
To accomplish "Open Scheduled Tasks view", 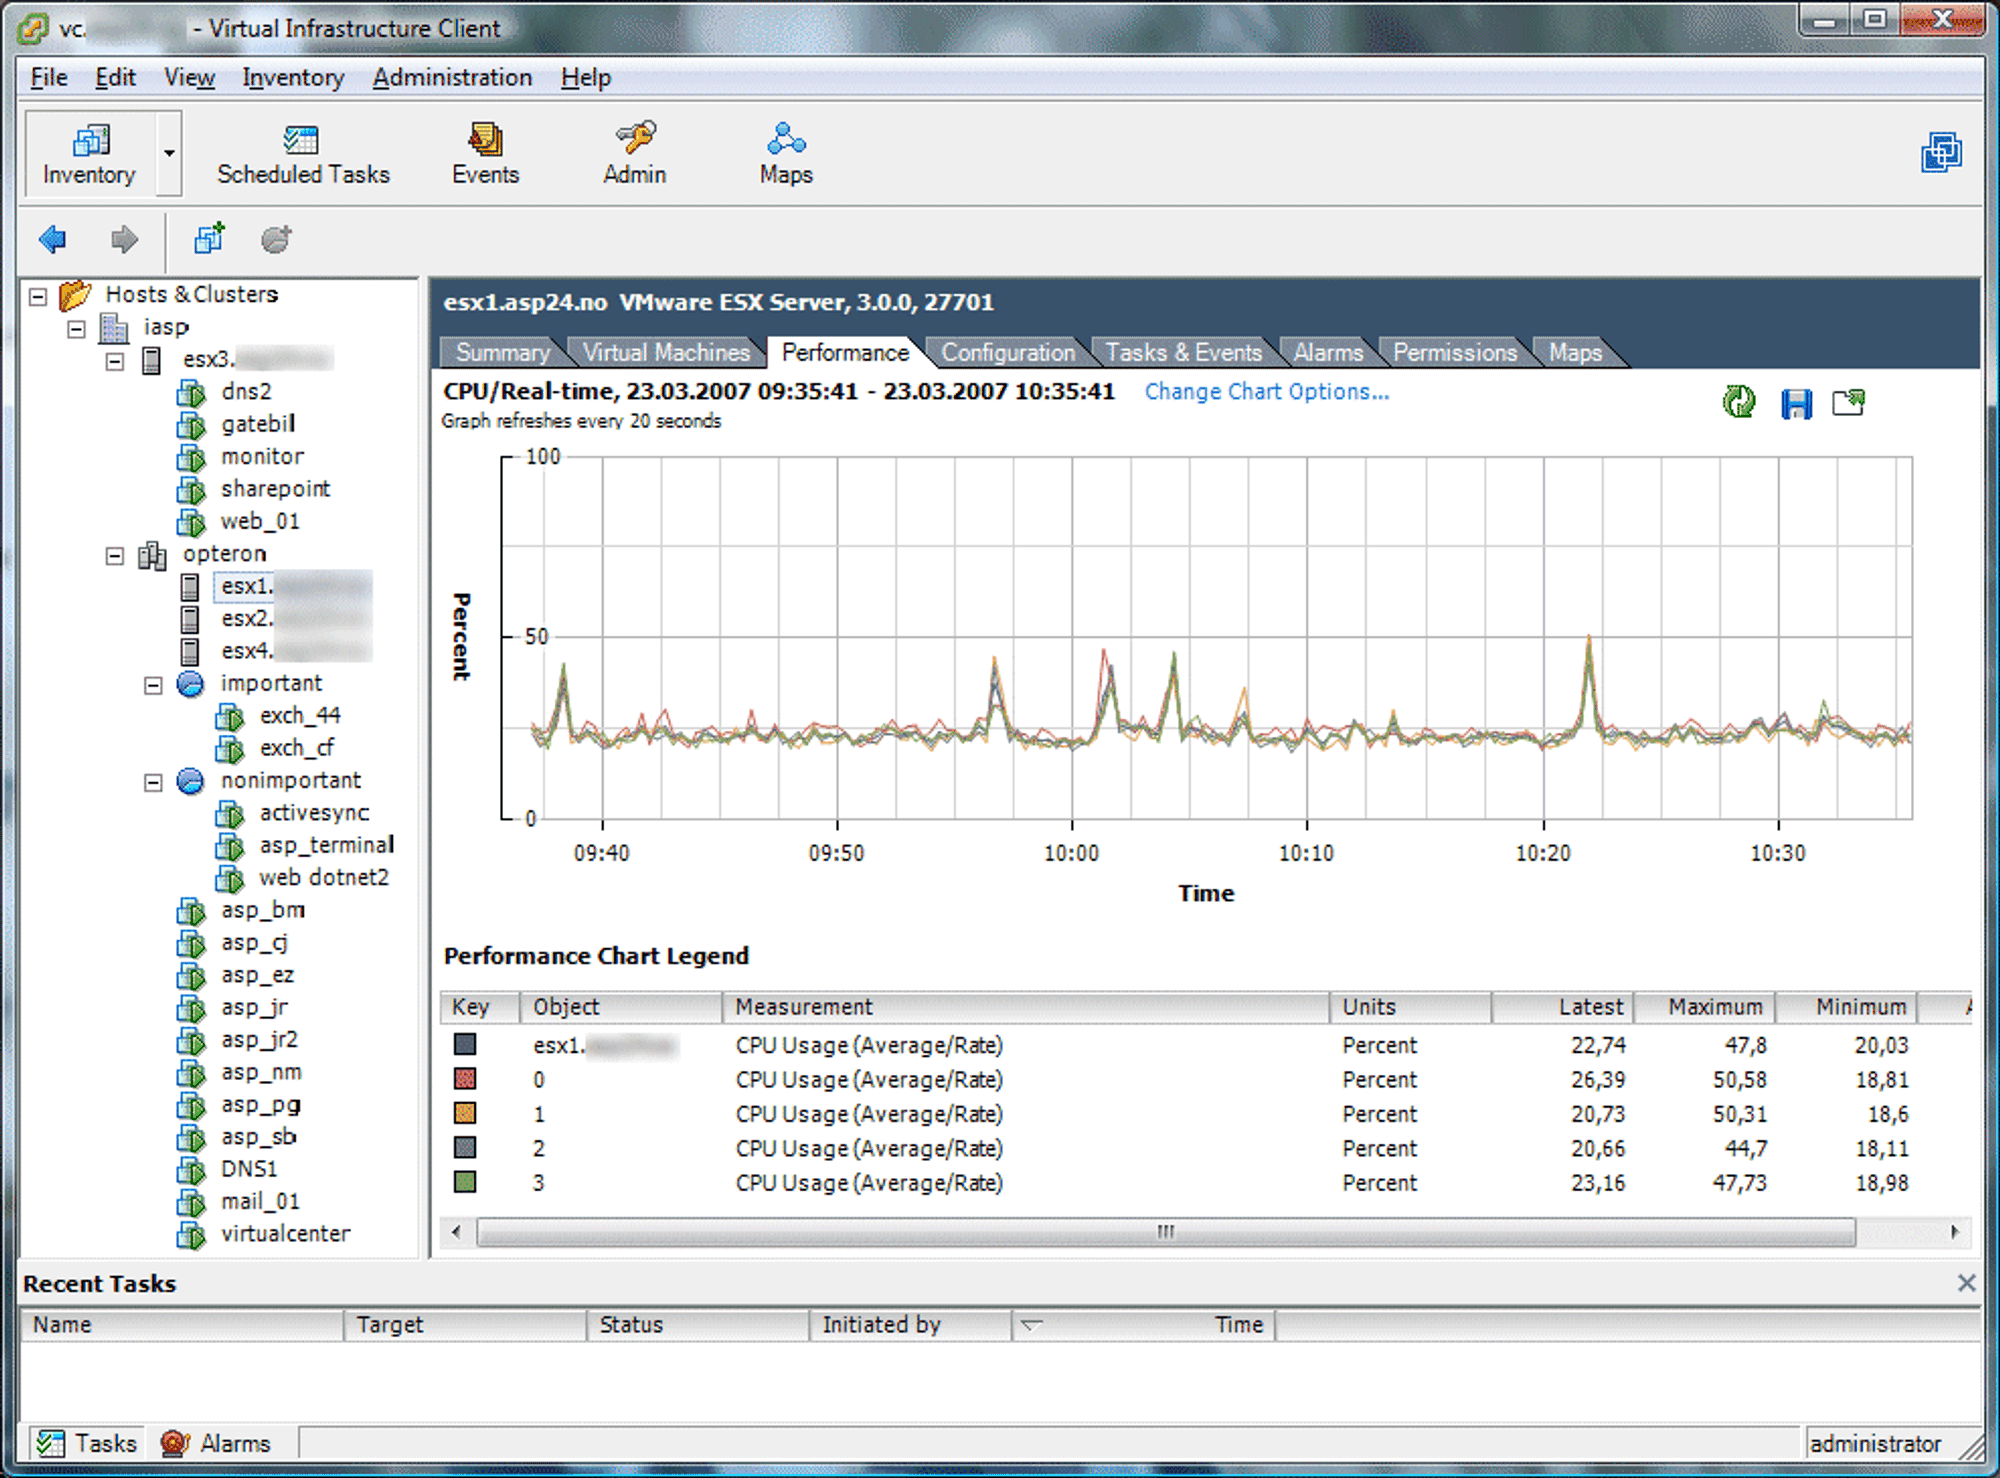I will 303,154.
